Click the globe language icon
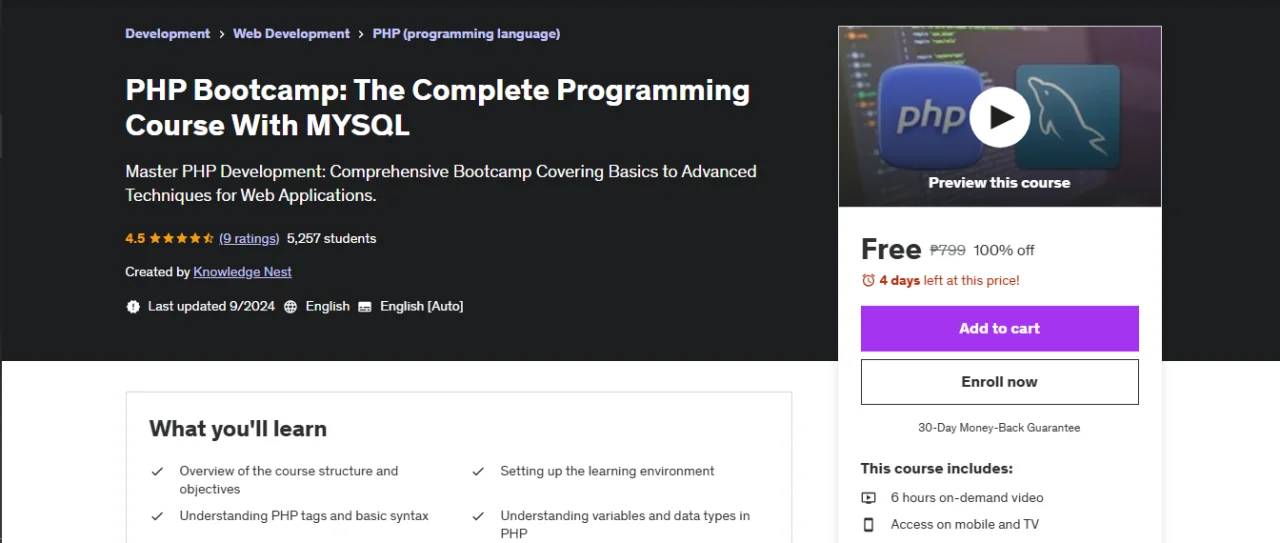This screenshot has width=1280, height=543. point(291,307)
